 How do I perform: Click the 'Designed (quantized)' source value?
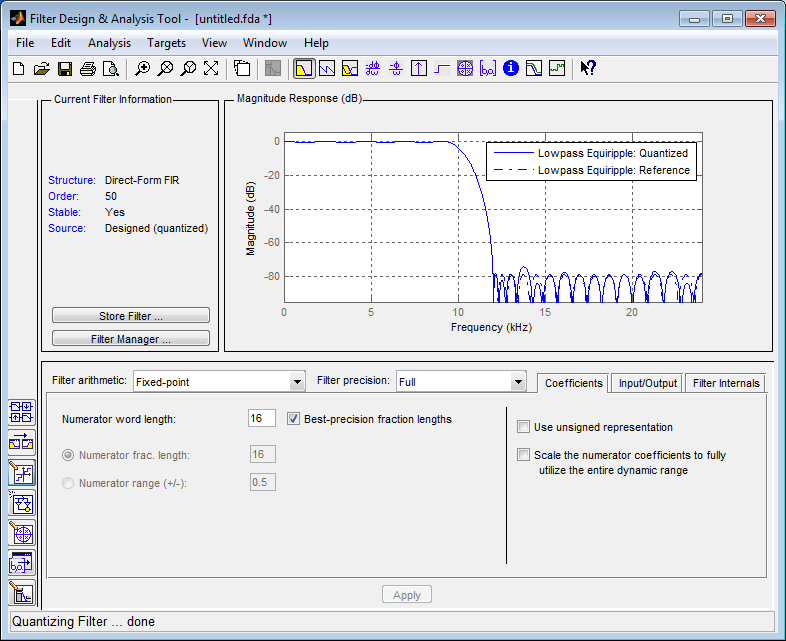click(x=156, y=228)
